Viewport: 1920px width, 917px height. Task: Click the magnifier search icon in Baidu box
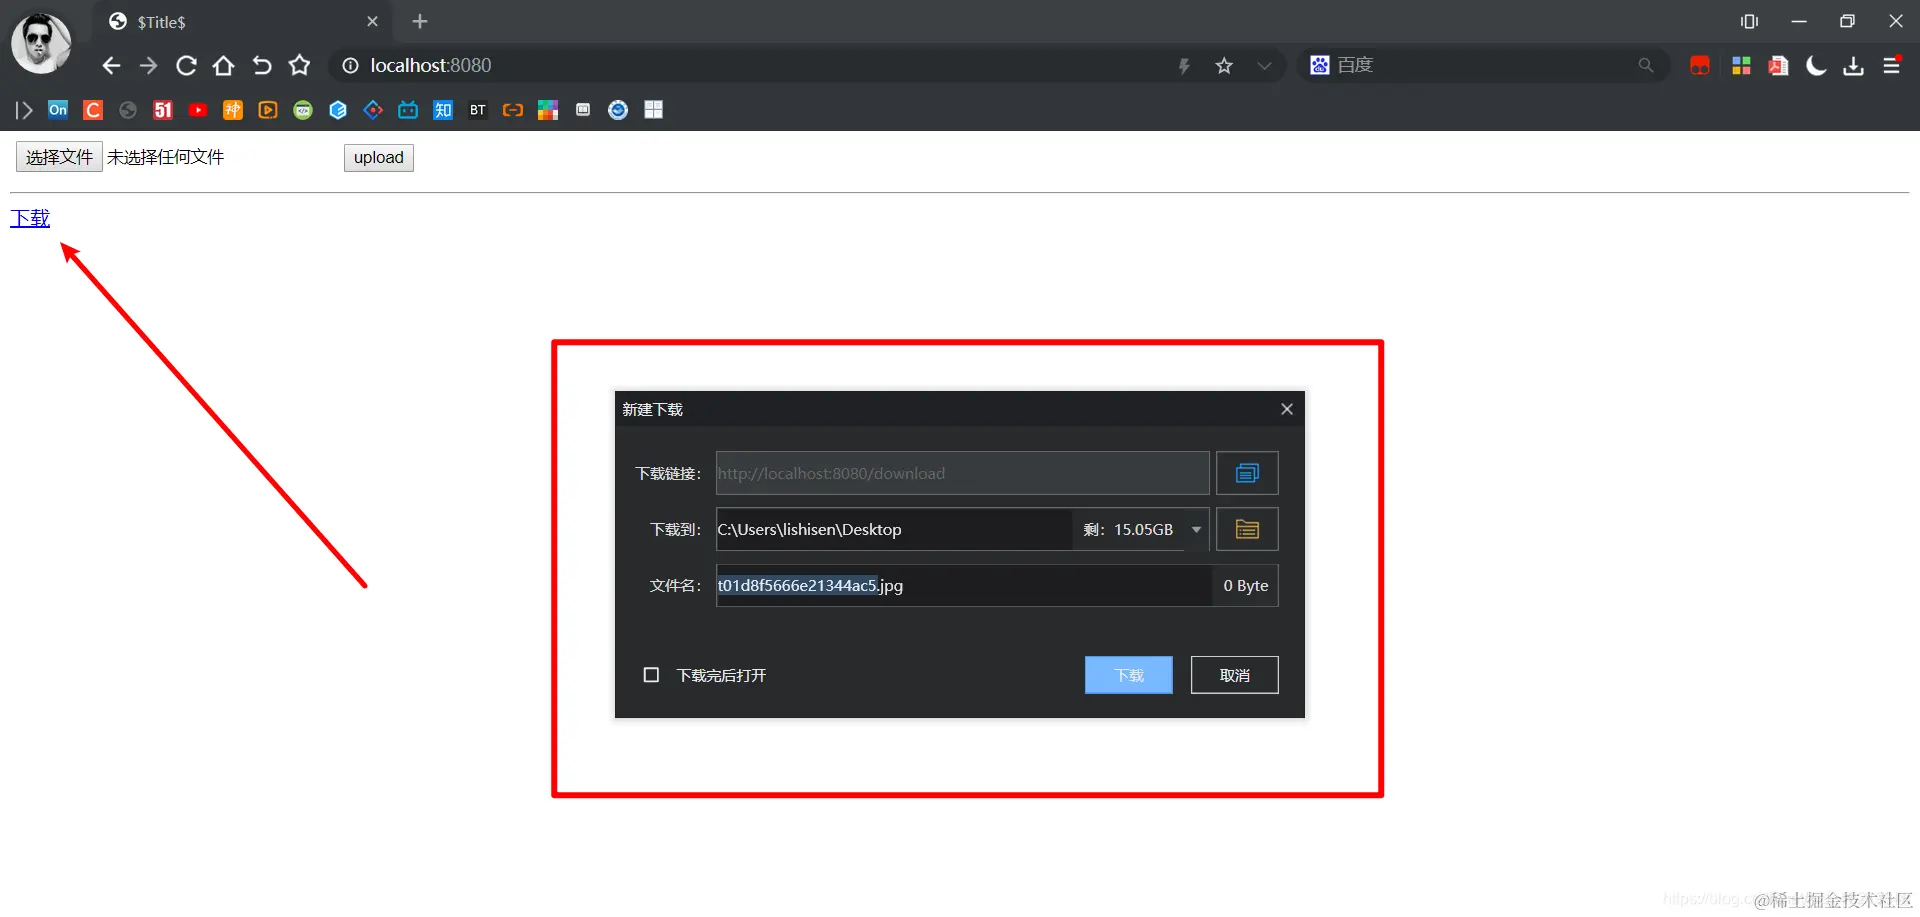pyautogui.click(x=1645, y=66)
